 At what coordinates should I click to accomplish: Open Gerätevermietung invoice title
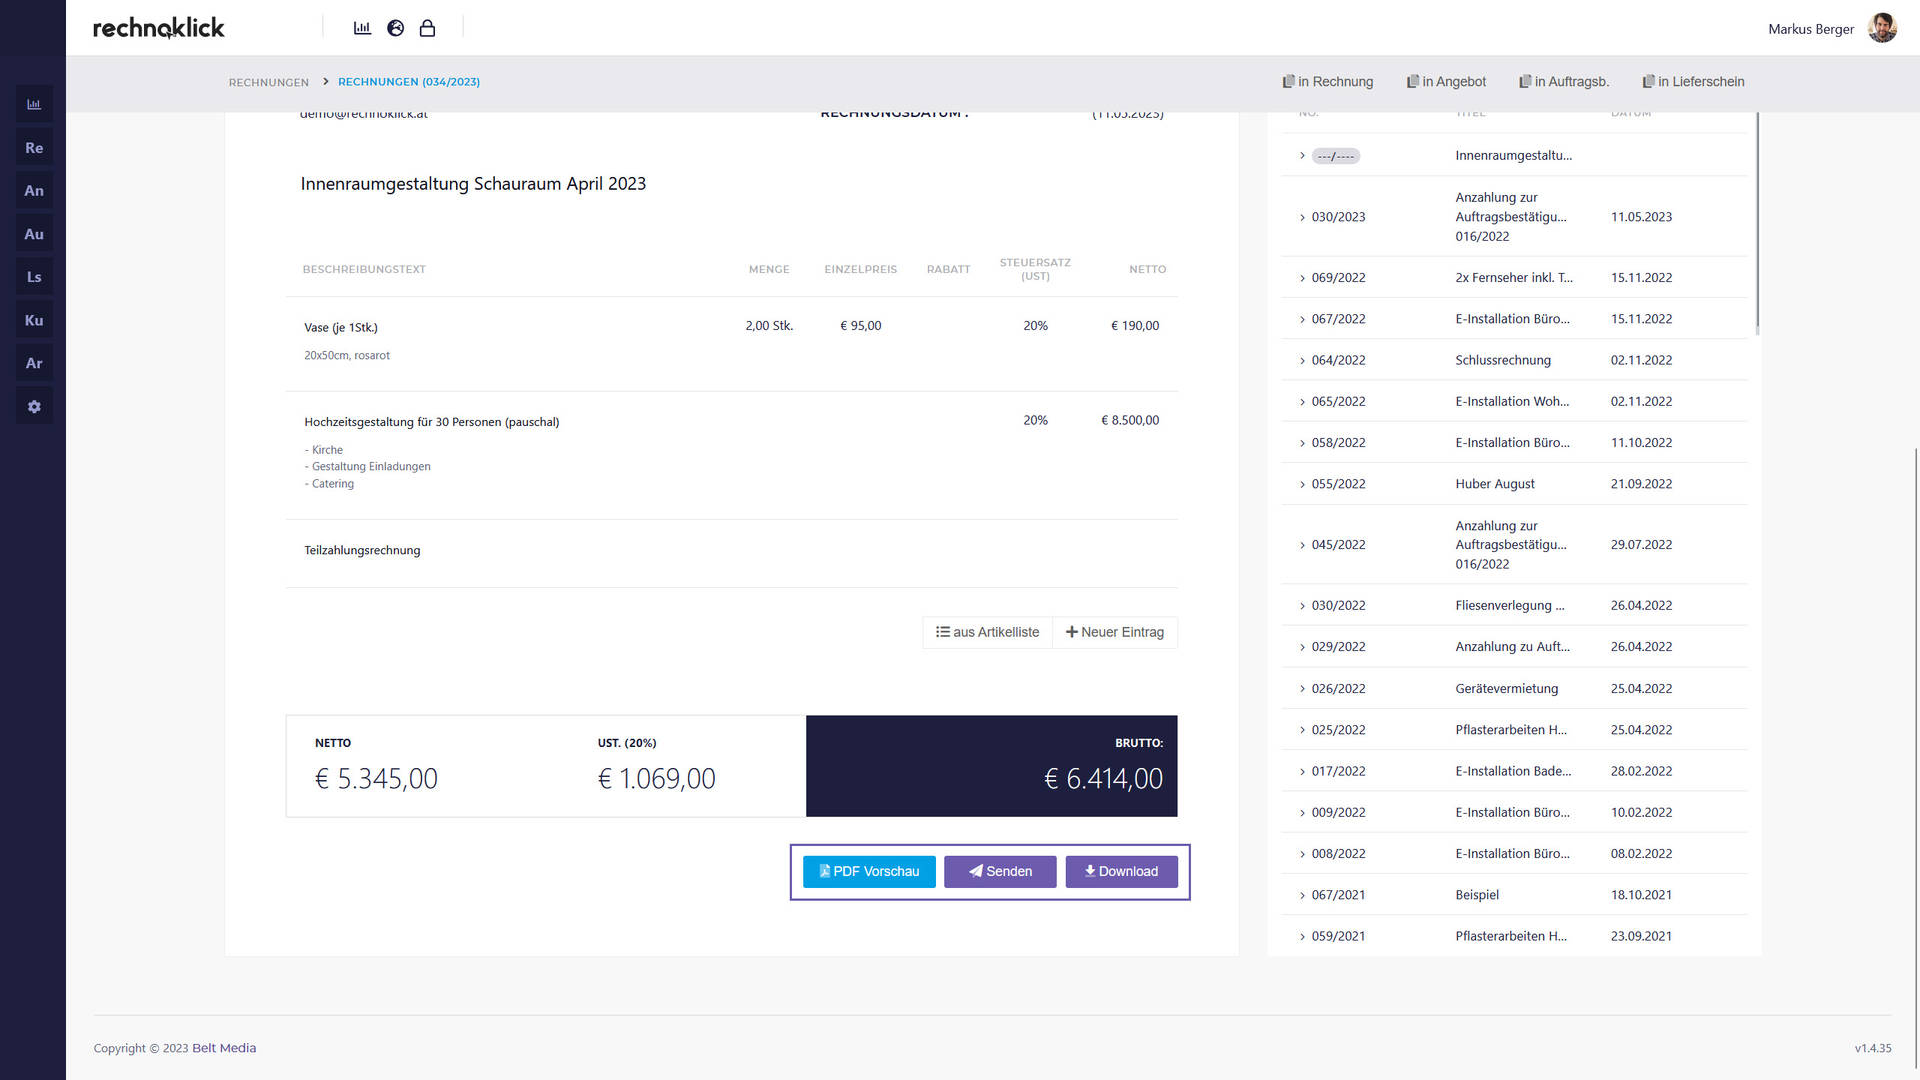tap(1507, 689)
